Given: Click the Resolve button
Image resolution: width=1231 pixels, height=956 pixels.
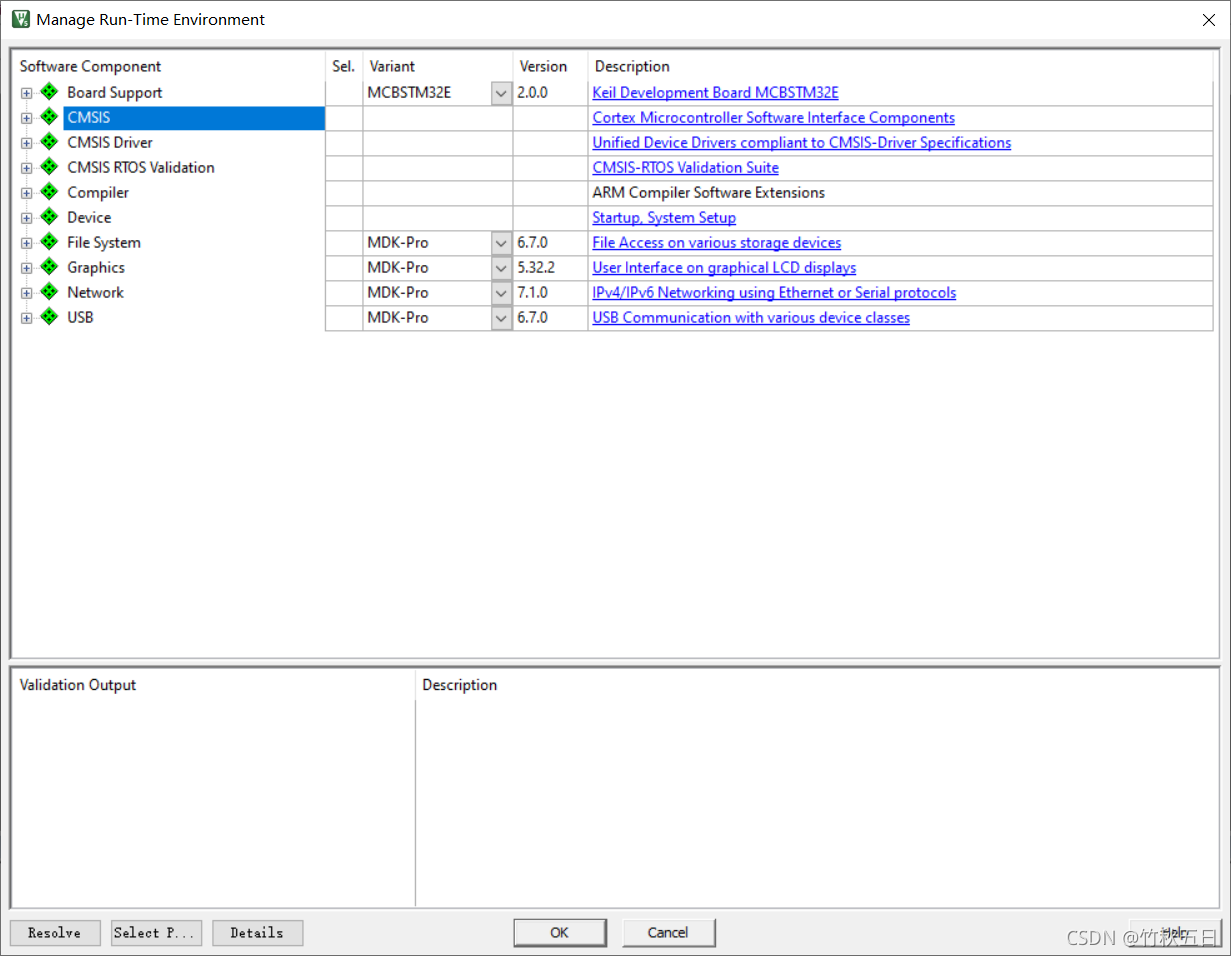Looking at the screenshot, I should (55, 933).
